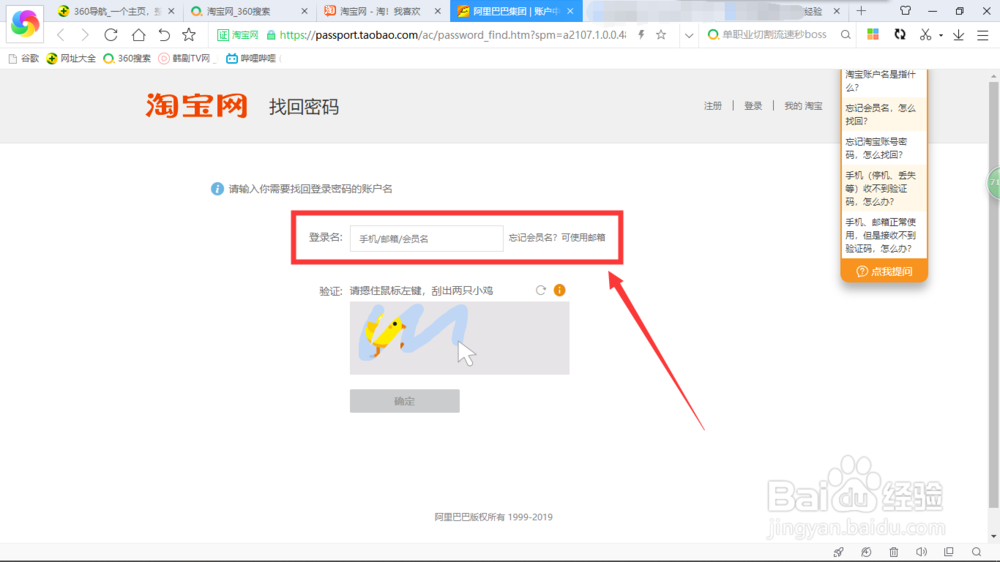This screenshot has height=562, width=1000.
Task: Bookmark page with address bar star
Action: tap(661, 35)
